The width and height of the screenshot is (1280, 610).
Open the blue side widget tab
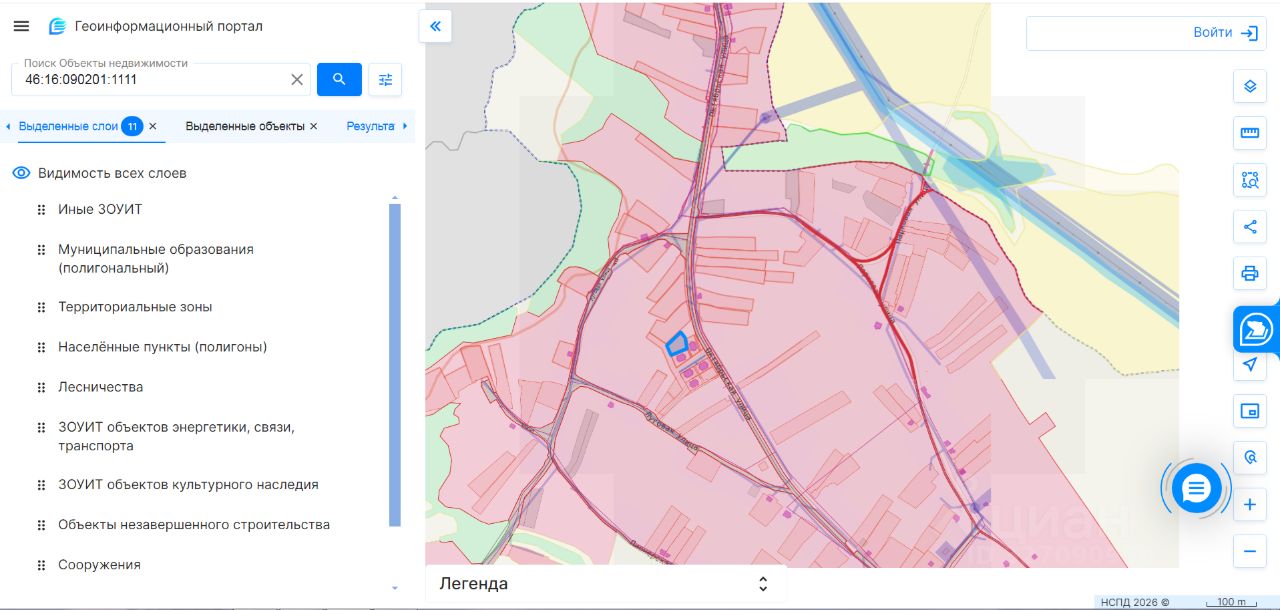coord(1255,330)
